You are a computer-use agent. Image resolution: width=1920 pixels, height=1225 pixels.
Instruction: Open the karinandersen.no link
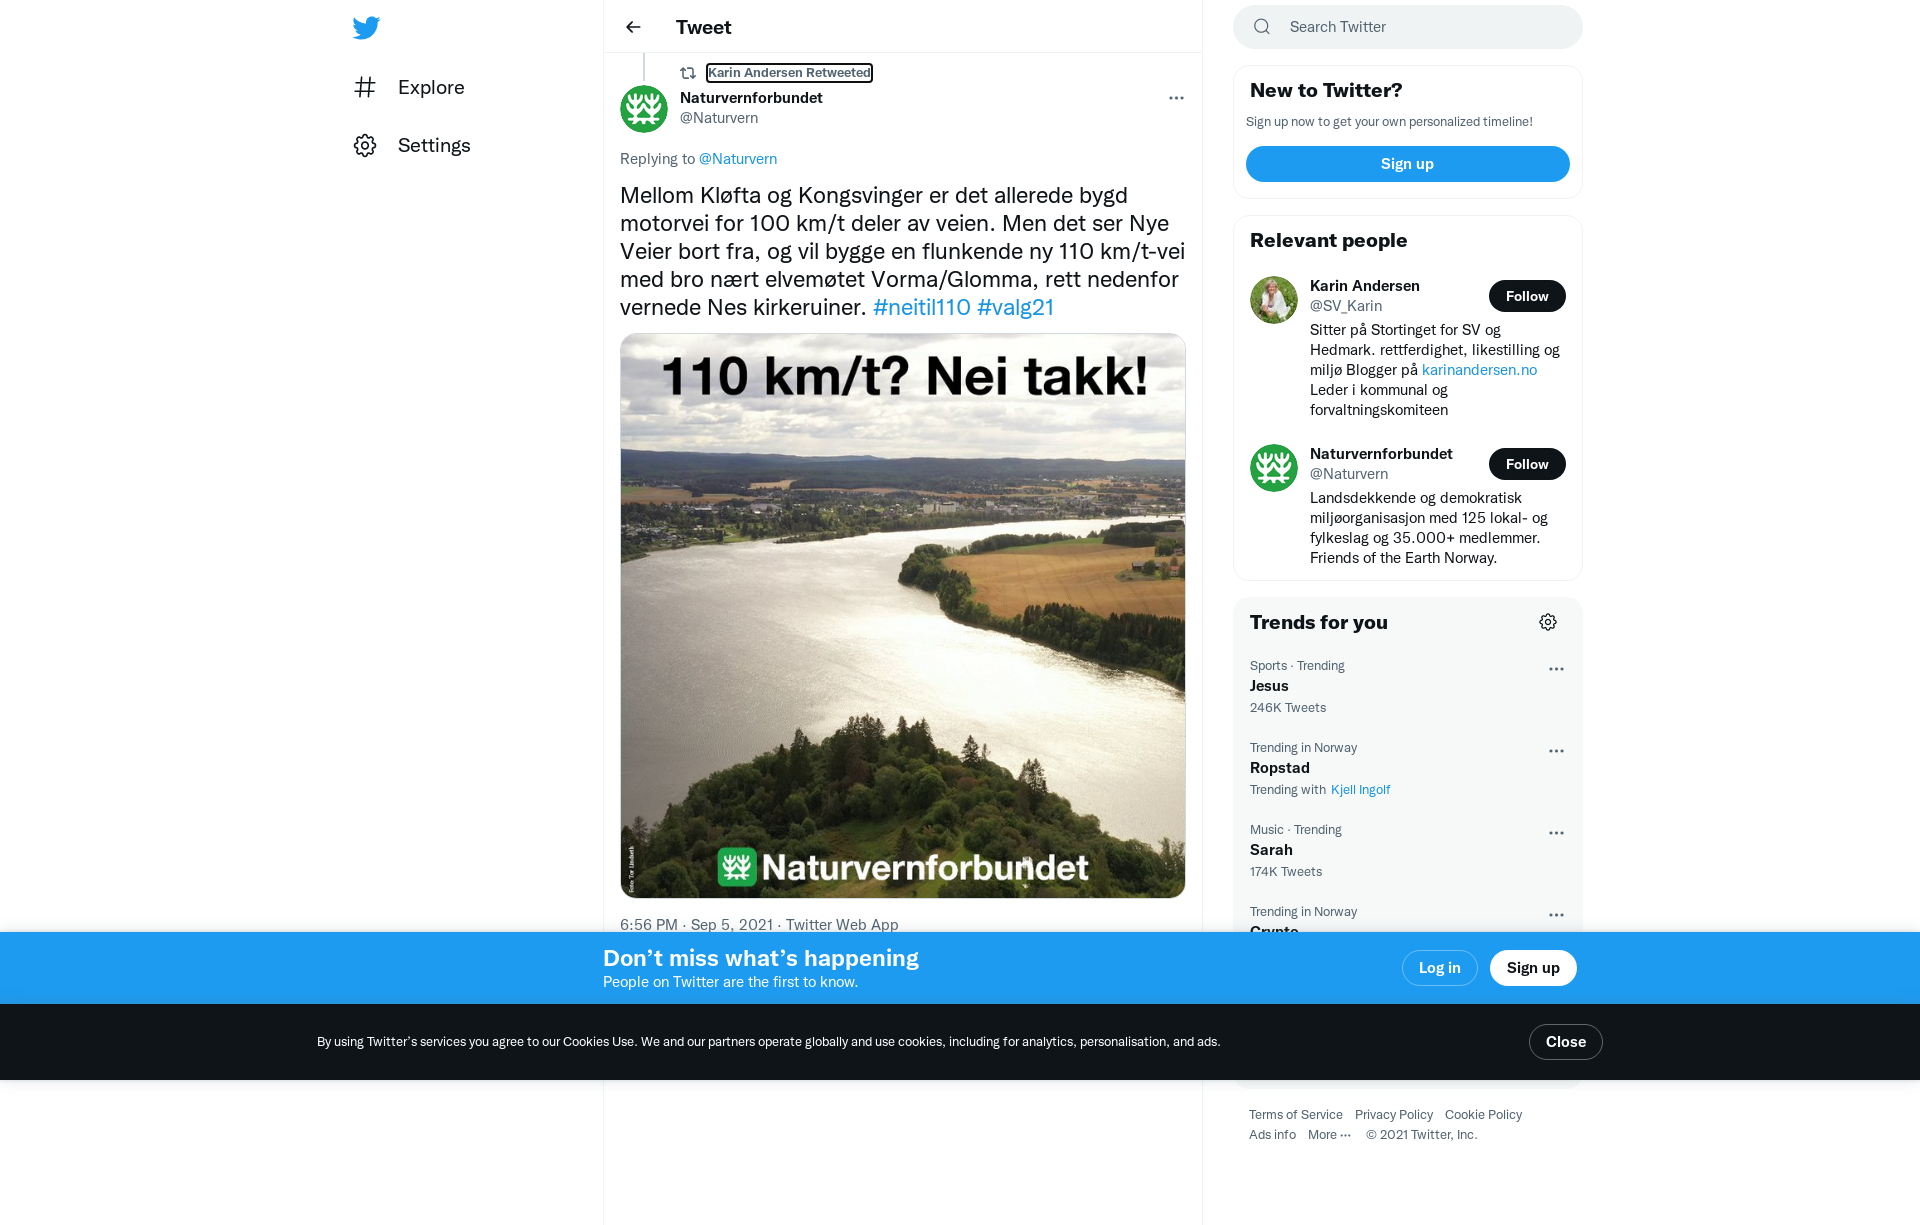pyautogui.click(x=1479, y=370)
